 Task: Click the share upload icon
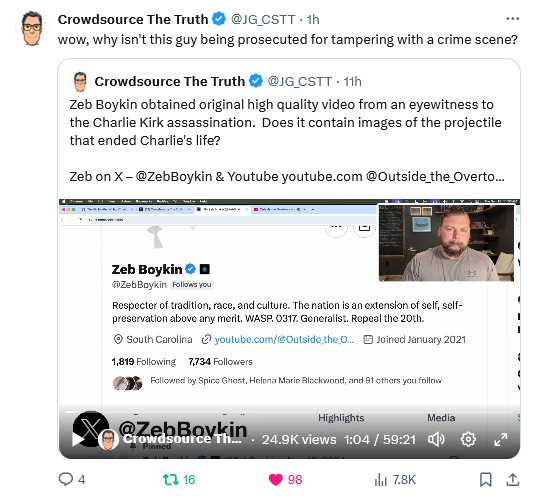coord(512,480)
